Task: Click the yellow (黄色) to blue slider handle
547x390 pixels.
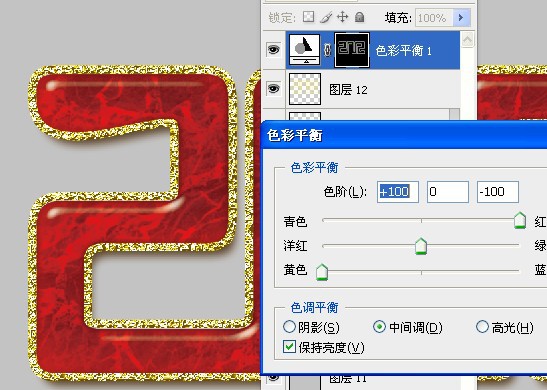Action: click(322, 272)
